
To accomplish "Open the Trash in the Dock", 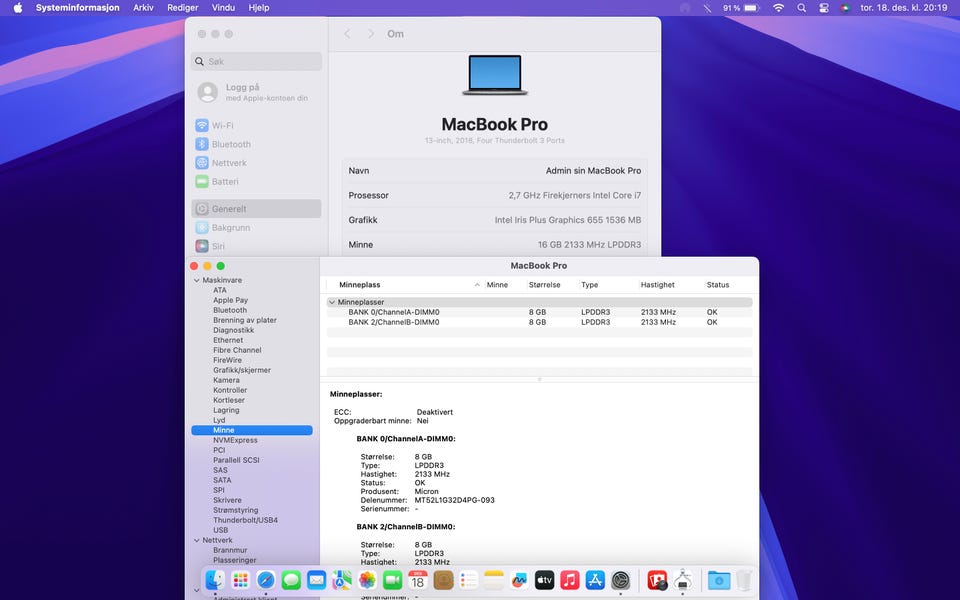I will (x=744, y=579).
